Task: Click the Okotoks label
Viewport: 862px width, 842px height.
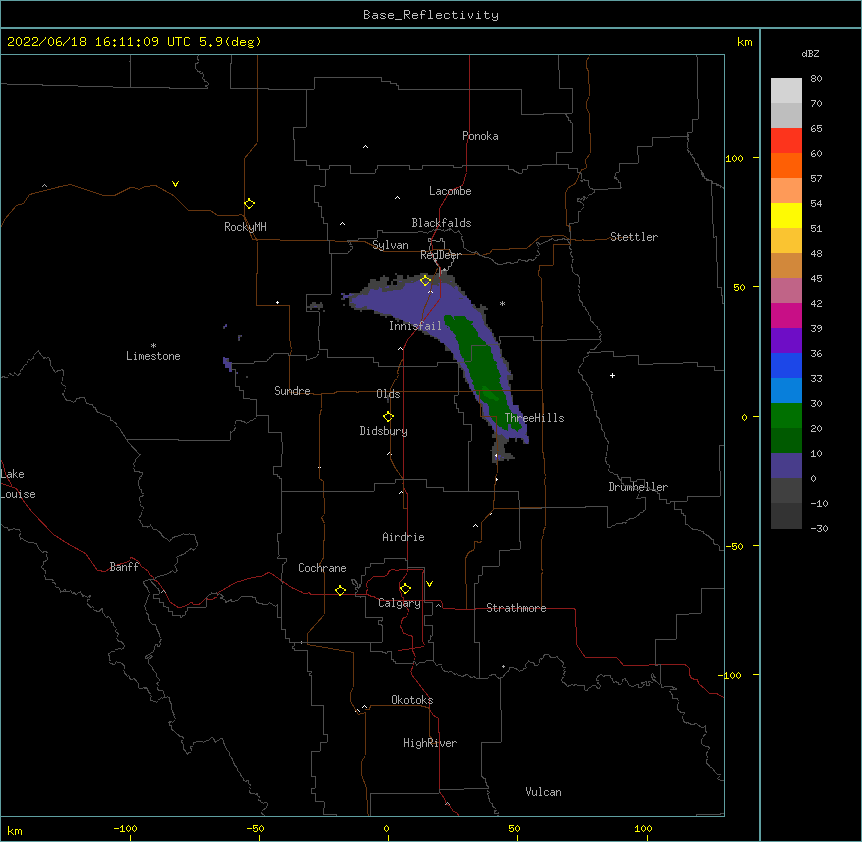Action: [x=412, y=700]
